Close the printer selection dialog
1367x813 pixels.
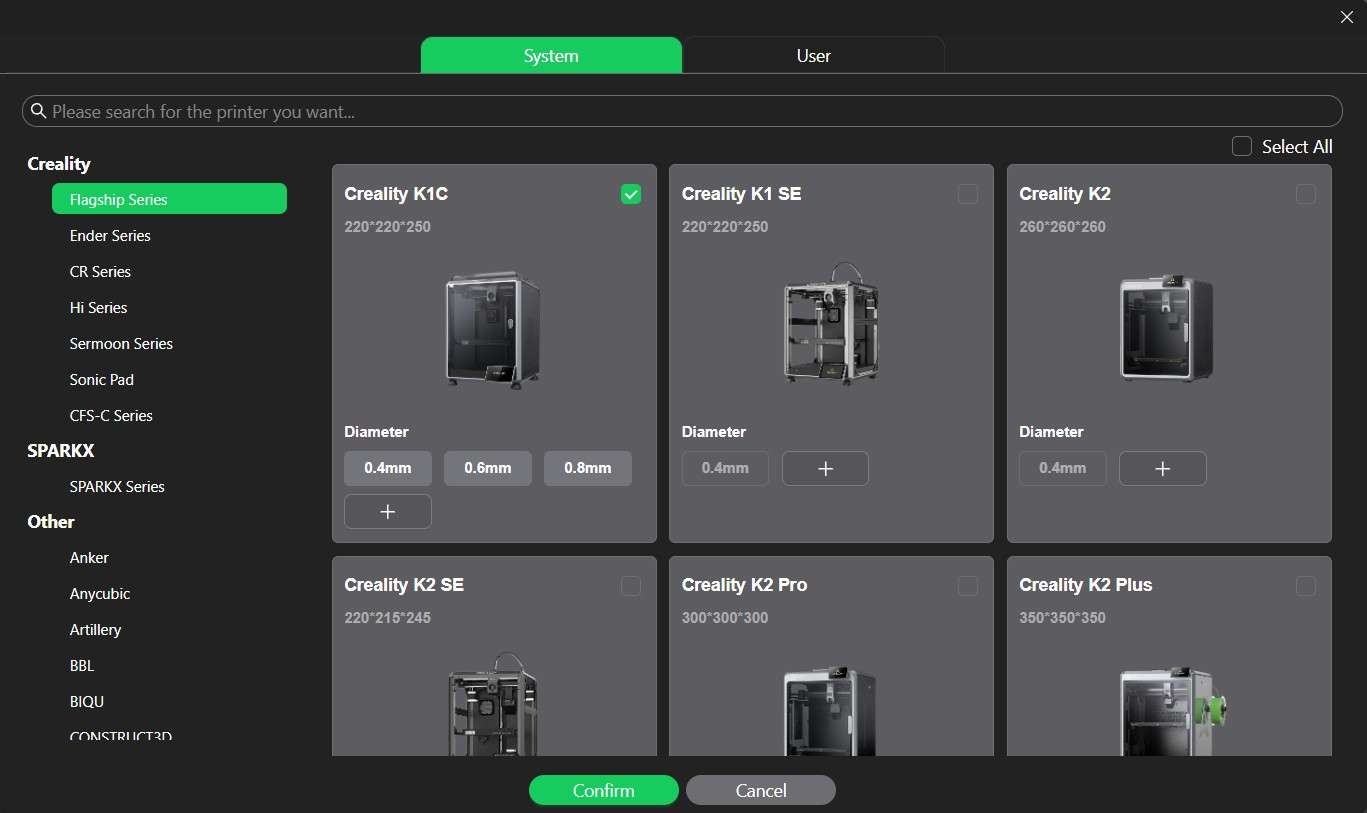[1346, 16]
